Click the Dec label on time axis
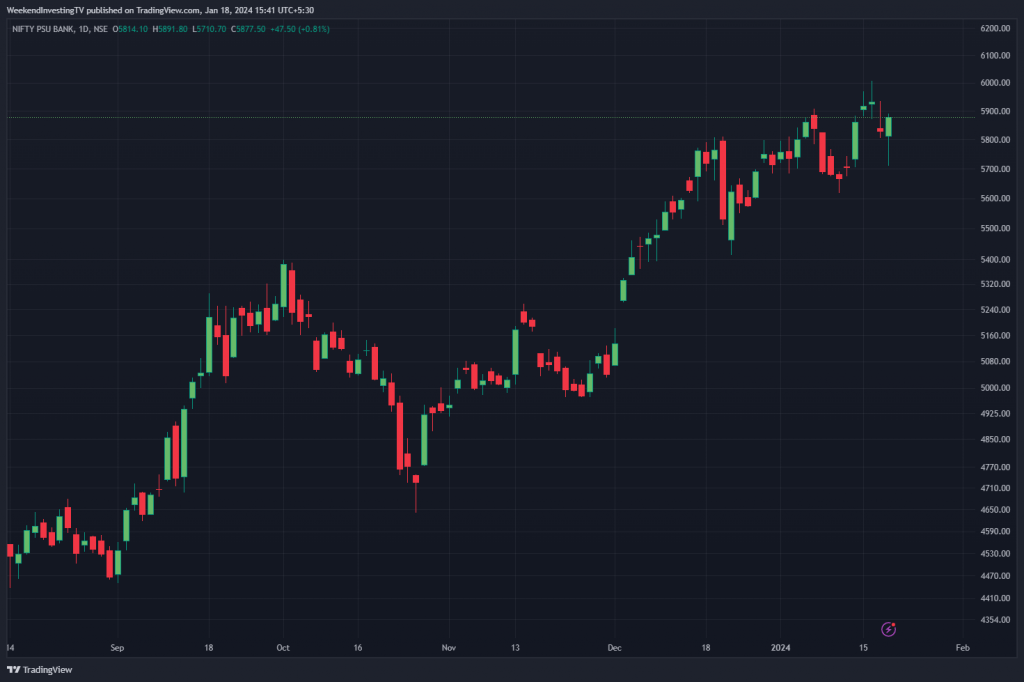Image resolution: width=1024 pixels, height=682 pixels. [615, 648]
